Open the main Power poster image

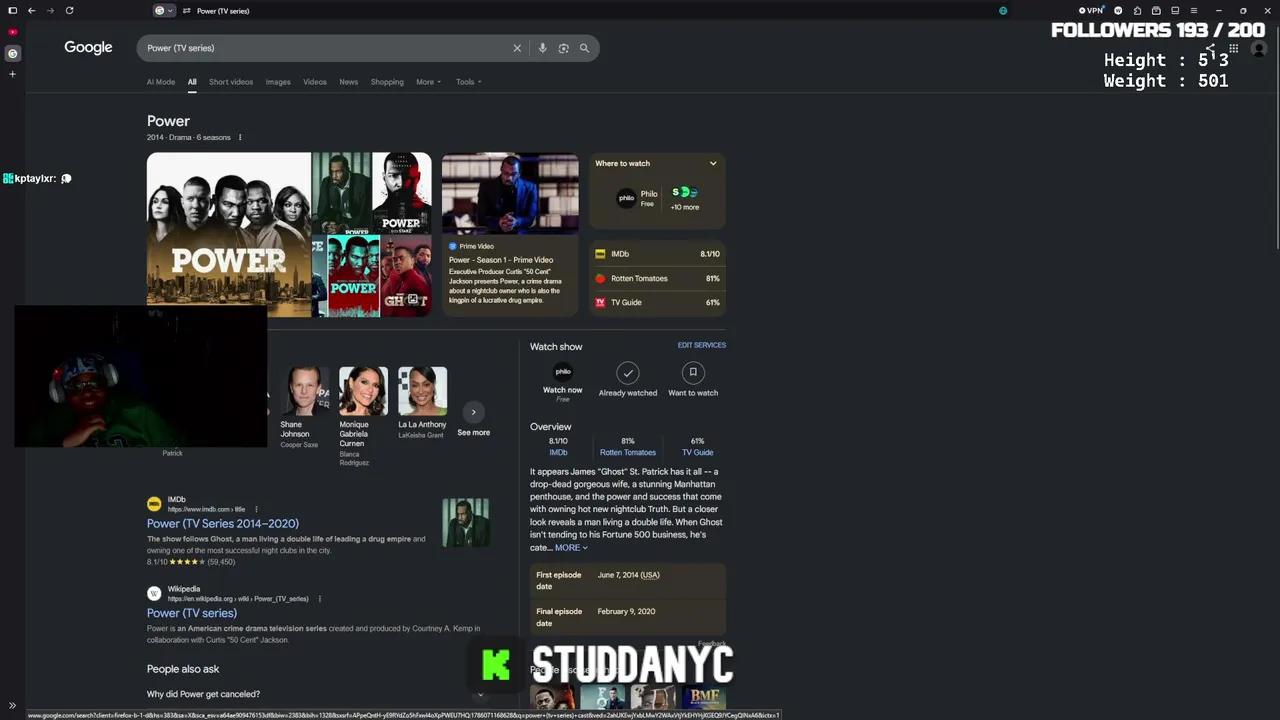click(x=229, y=235)
